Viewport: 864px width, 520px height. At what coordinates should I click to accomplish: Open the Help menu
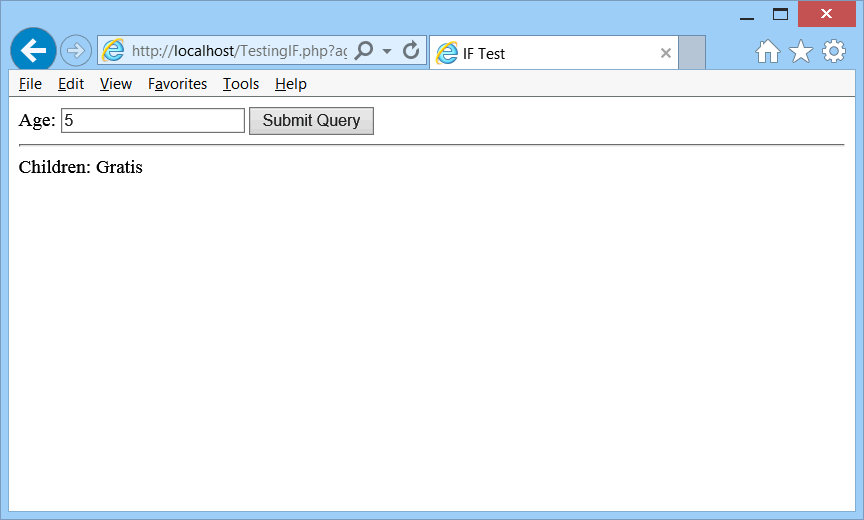click(x=291, y=84)
